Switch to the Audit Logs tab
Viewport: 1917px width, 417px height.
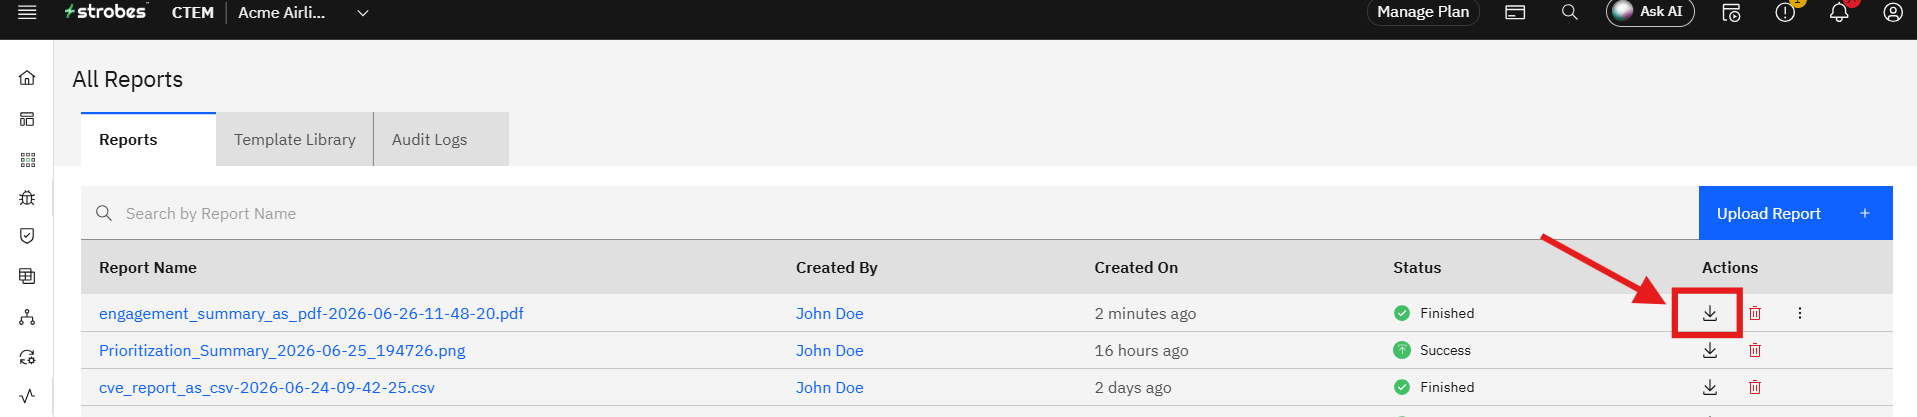pyautogui.click(x=441, y=140)
